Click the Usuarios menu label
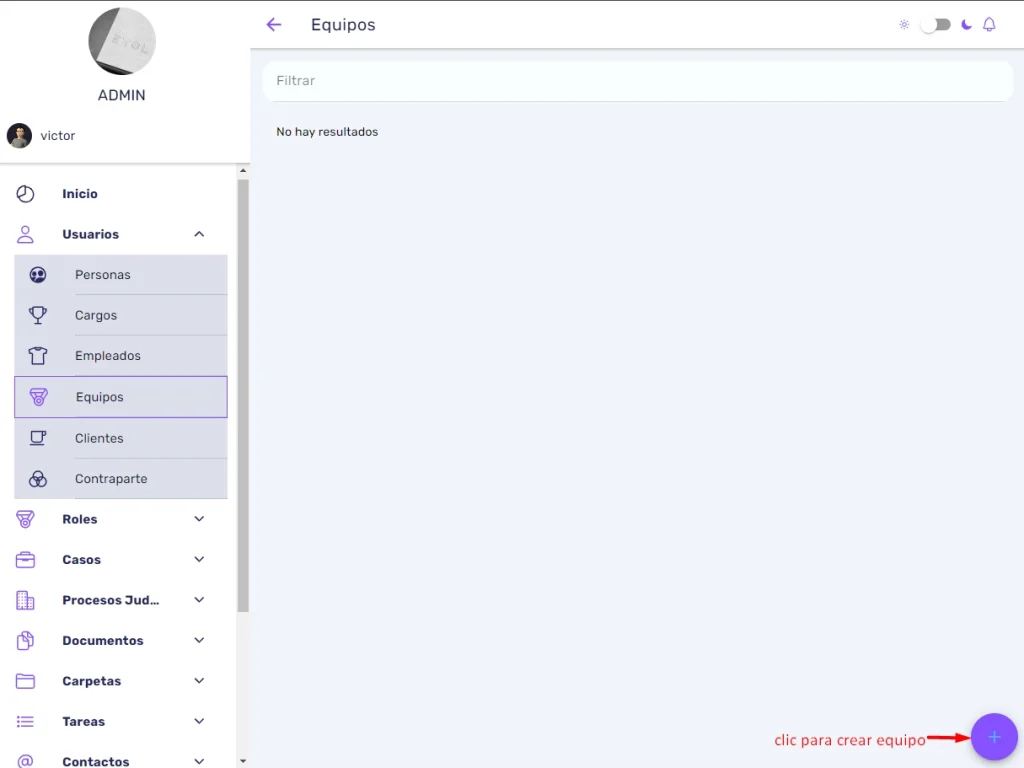The image size is (1024, 768). click(91, 234)
